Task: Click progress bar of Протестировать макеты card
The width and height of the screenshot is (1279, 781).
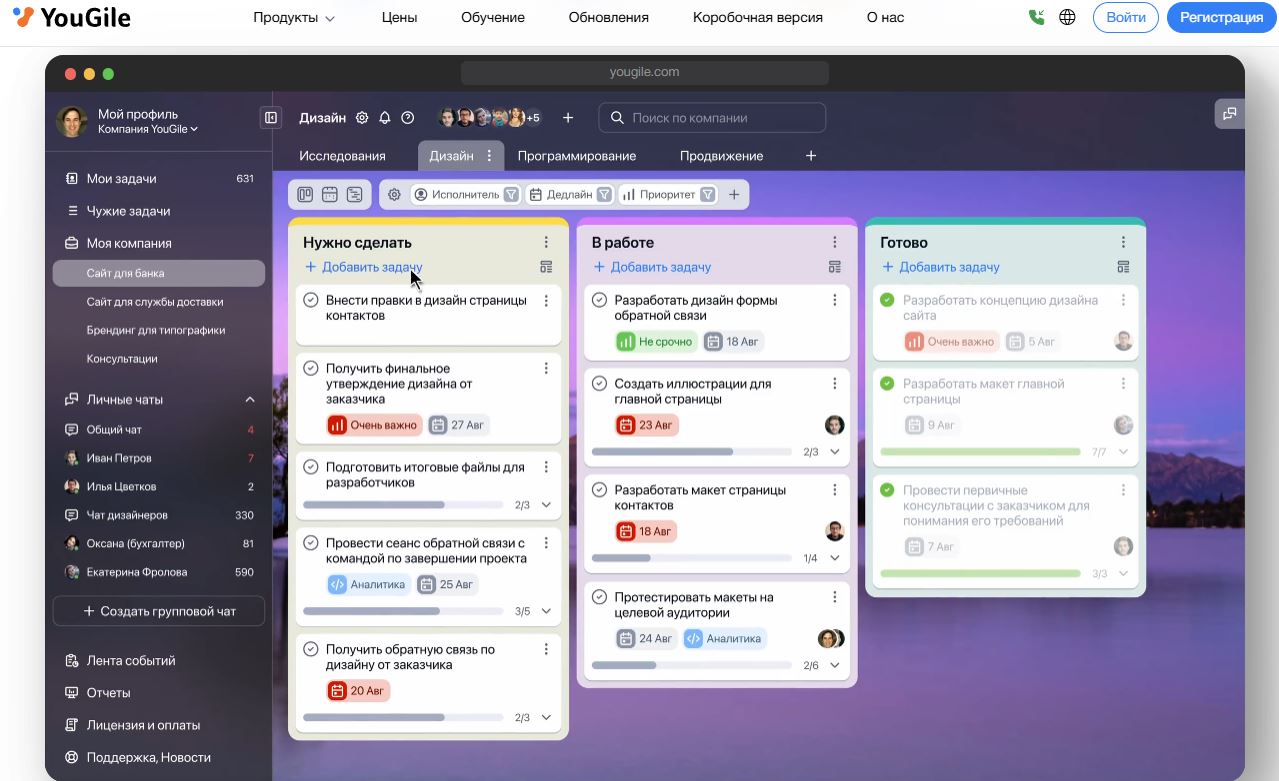Action: click(692, 665)
